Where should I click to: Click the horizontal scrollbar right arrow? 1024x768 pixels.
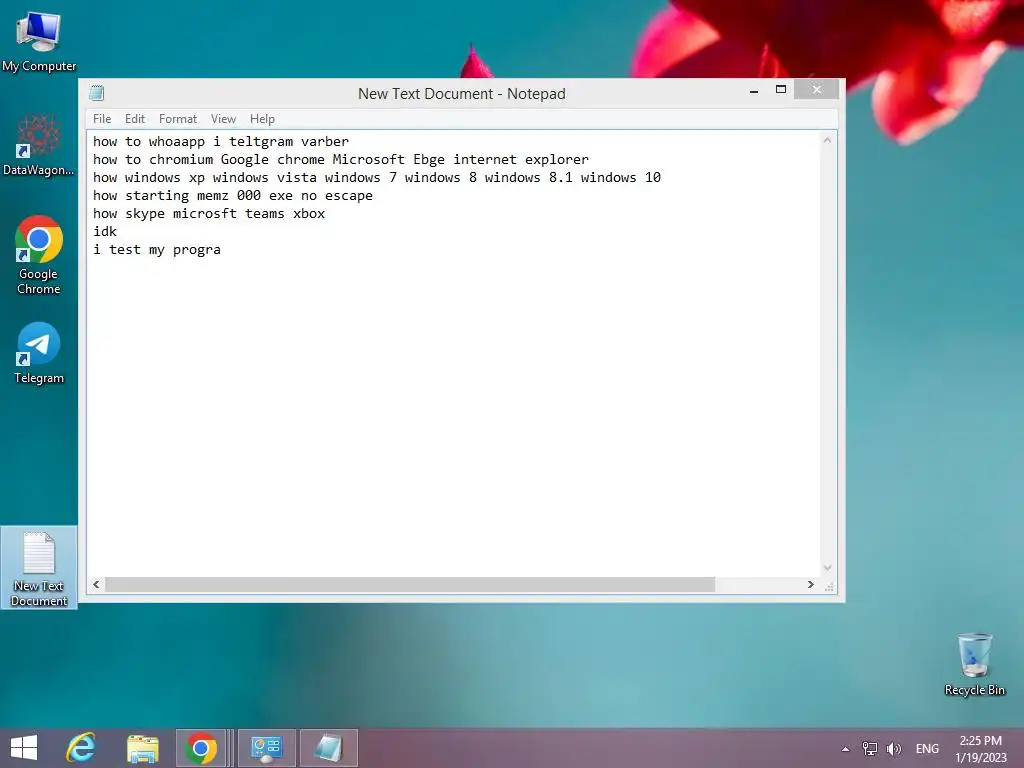tap(810, 584)
